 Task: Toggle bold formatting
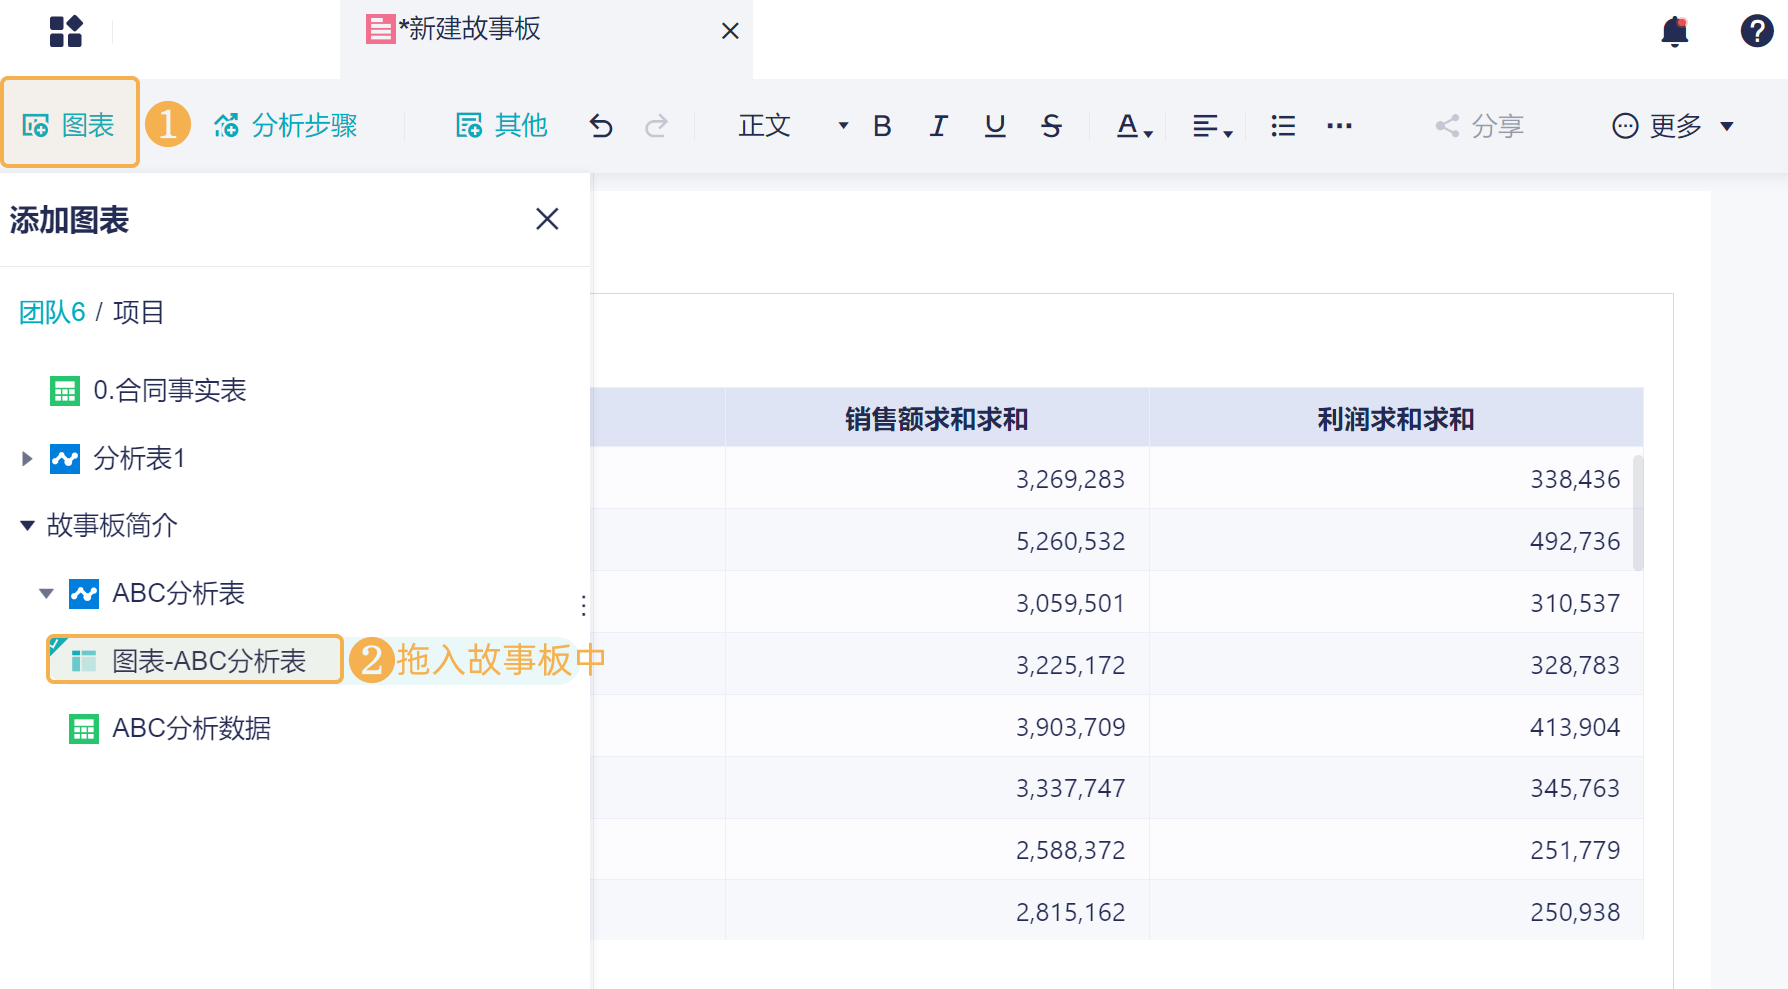coord(882,126)
